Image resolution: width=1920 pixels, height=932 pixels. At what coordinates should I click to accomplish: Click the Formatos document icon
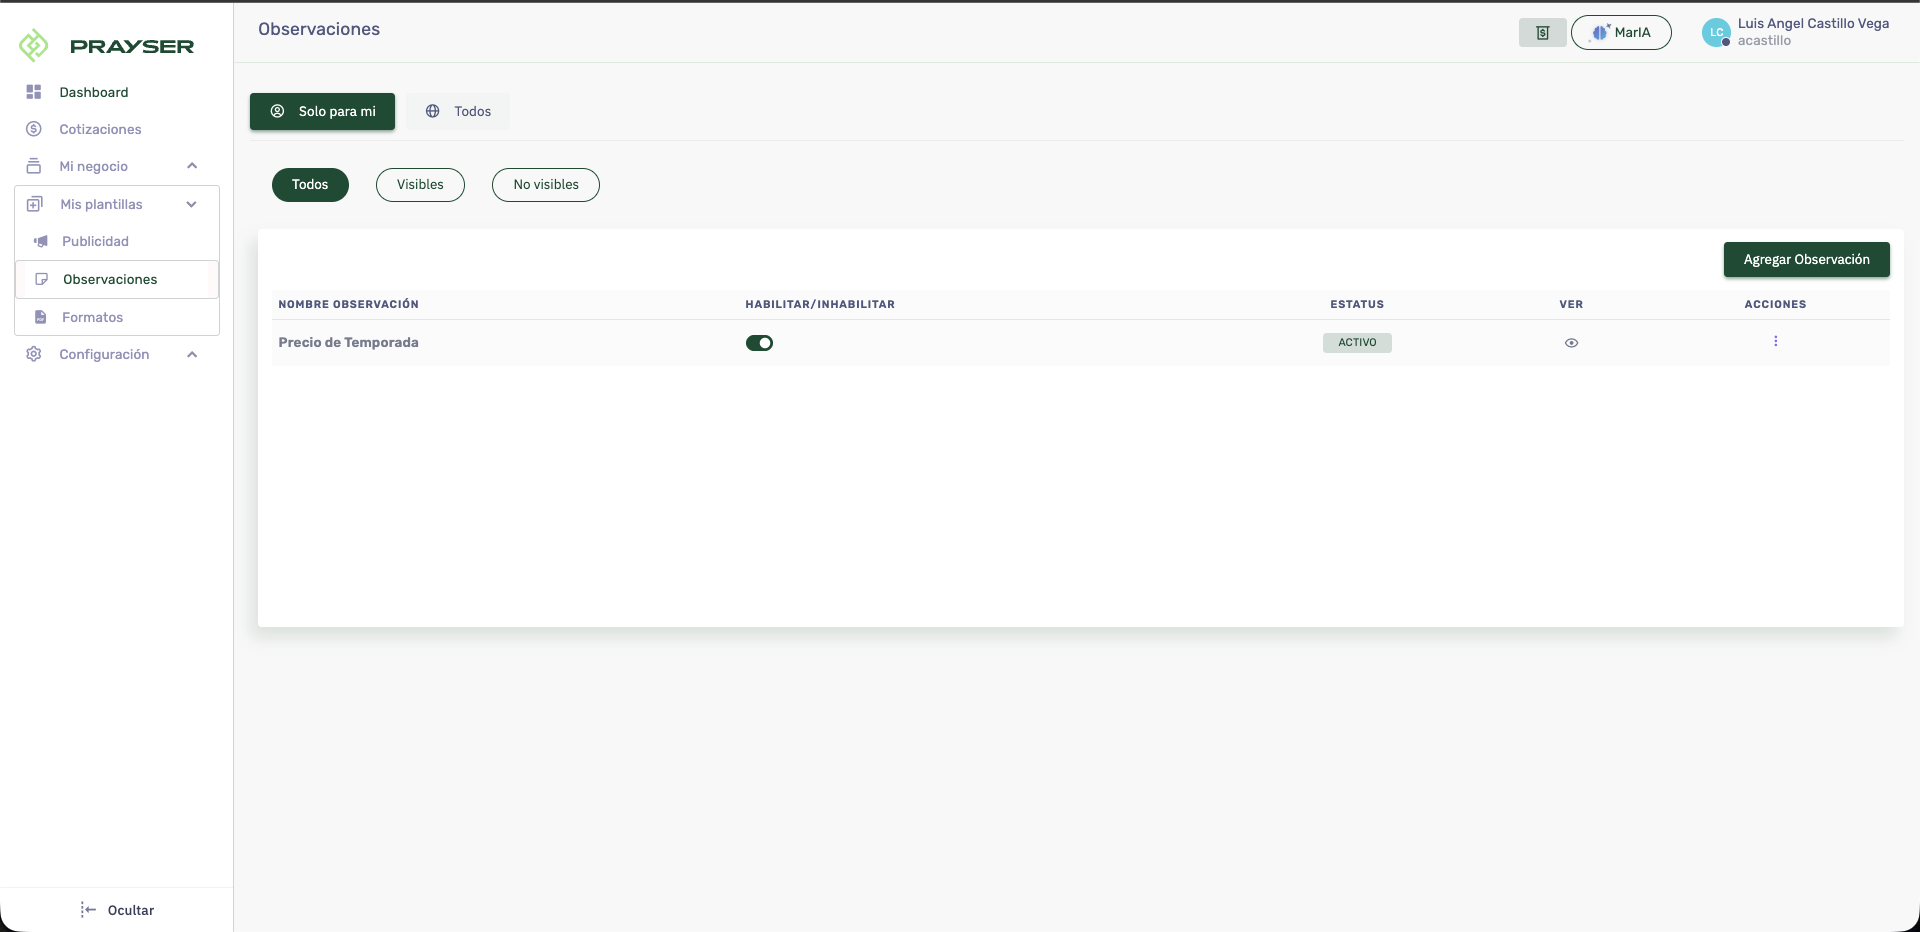[x=41, y=317]
